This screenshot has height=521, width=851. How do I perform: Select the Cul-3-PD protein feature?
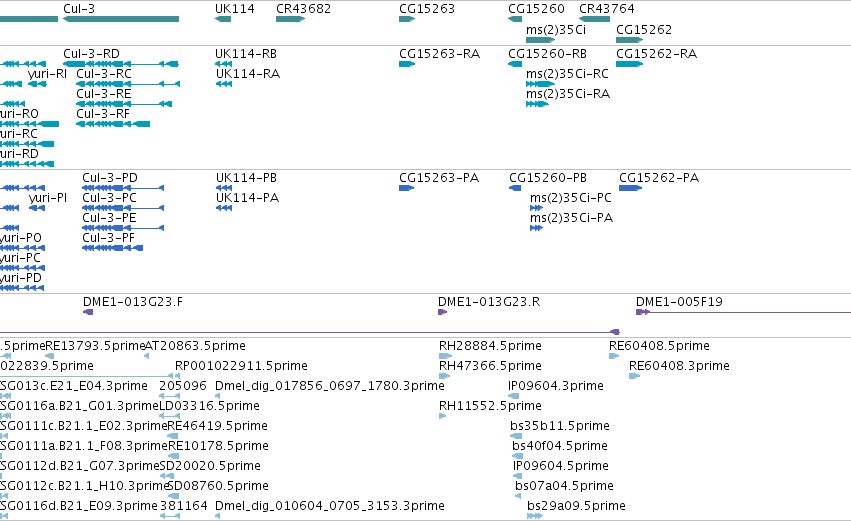(123, 188)
